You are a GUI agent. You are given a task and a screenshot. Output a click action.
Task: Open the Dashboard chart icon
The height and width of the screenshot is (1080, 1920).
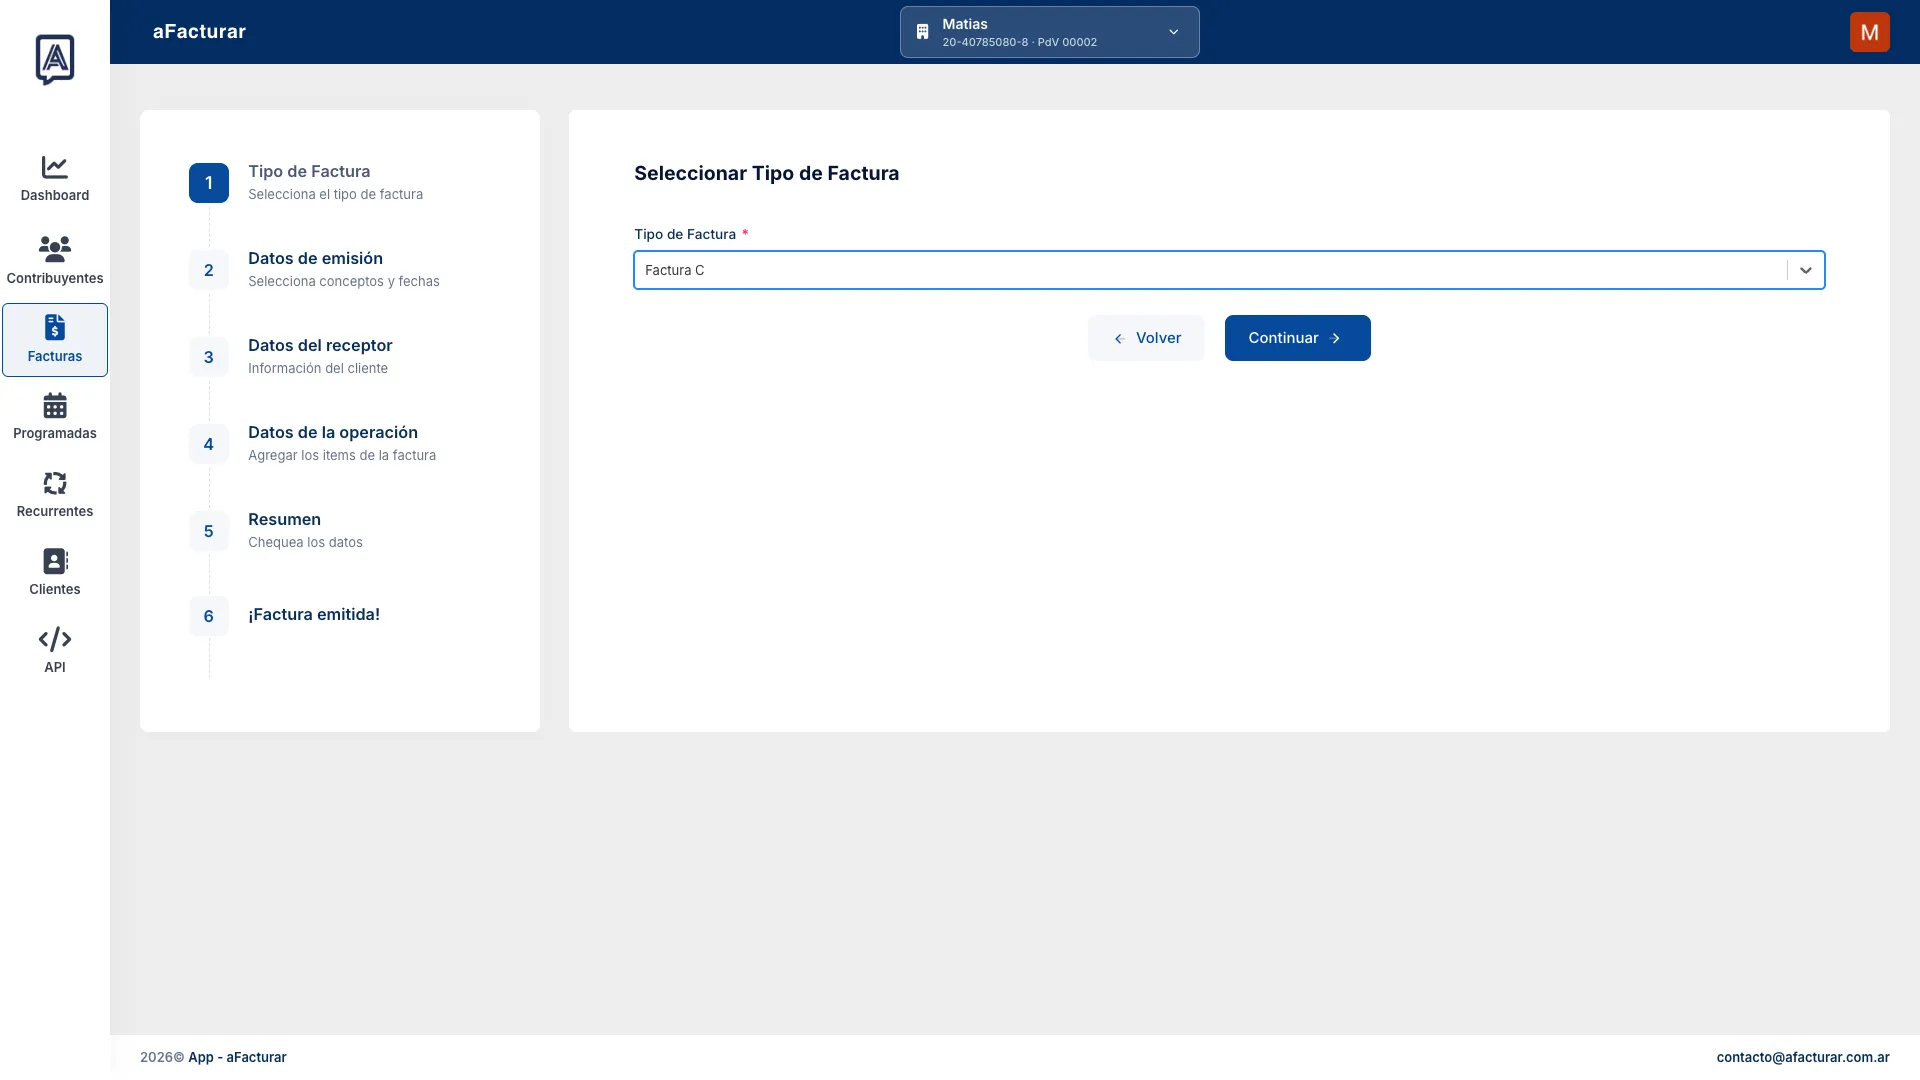[54, 167]
